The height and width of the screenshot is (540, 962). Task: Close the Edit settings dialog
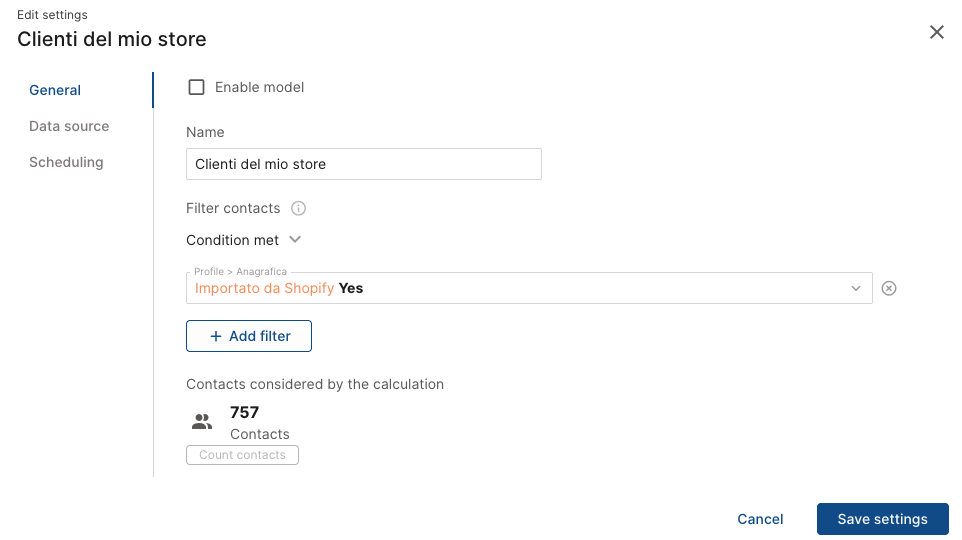click(x=937, y=32)
